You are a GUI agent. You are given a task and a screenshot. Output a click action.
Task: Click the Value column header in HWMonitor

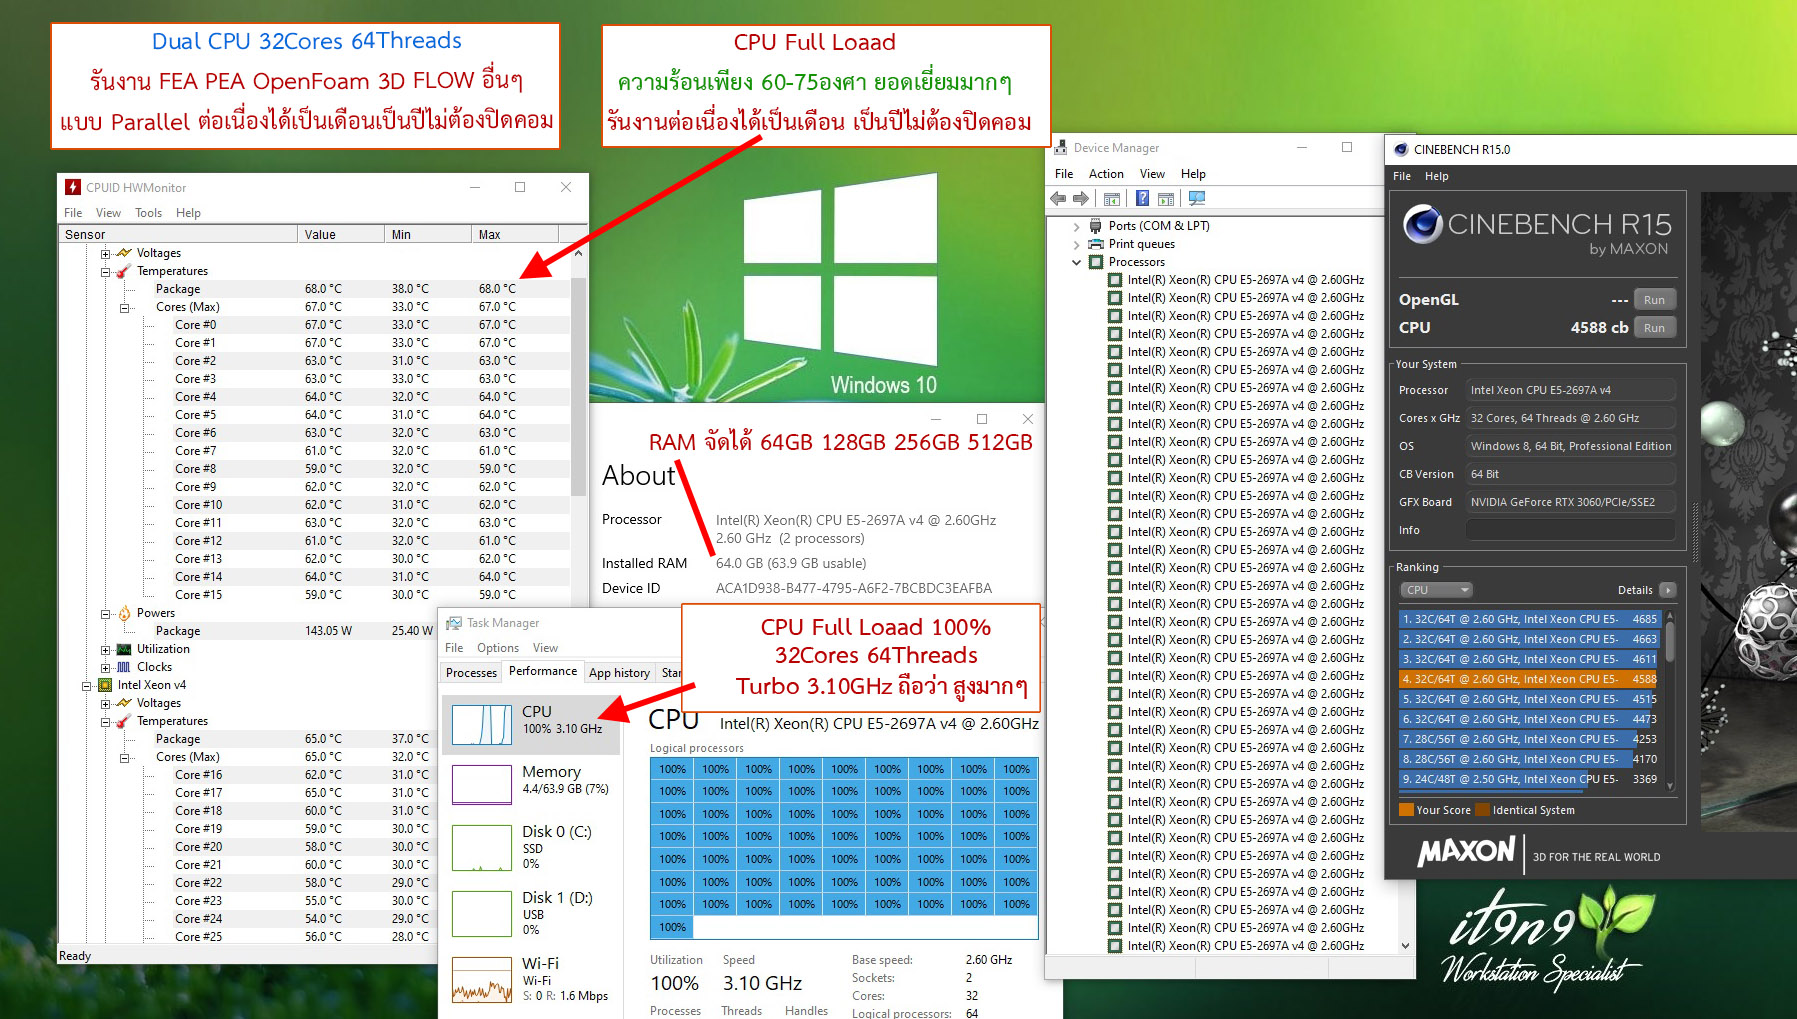click(x=341, y=235)
